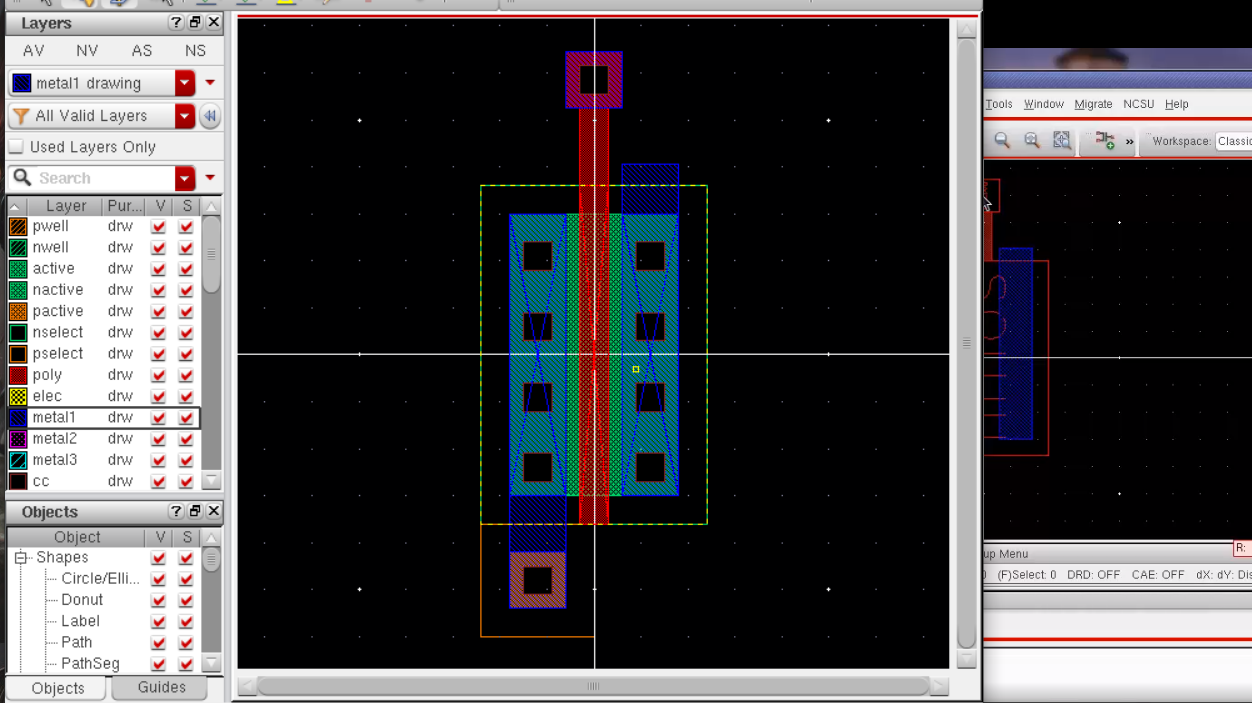Screen dimensions: 1252x703
Task: Open the All Valid Layers filter dropdown
Action: (185, 116)
